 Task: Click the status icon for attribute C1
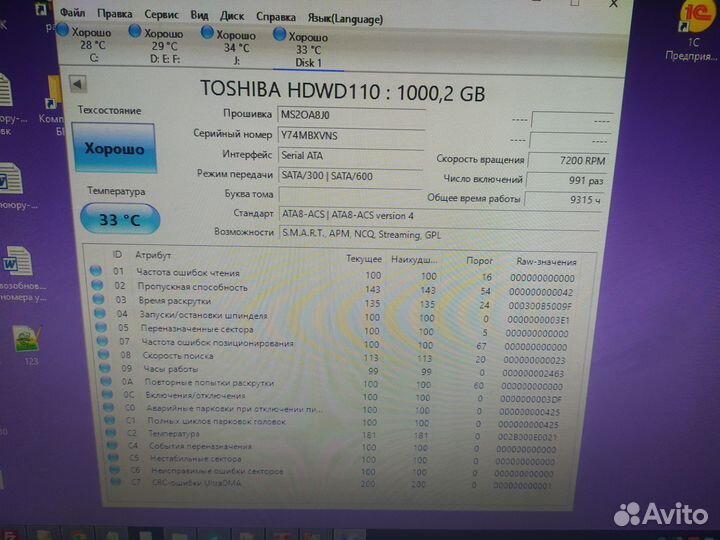(x=110, y=420)
